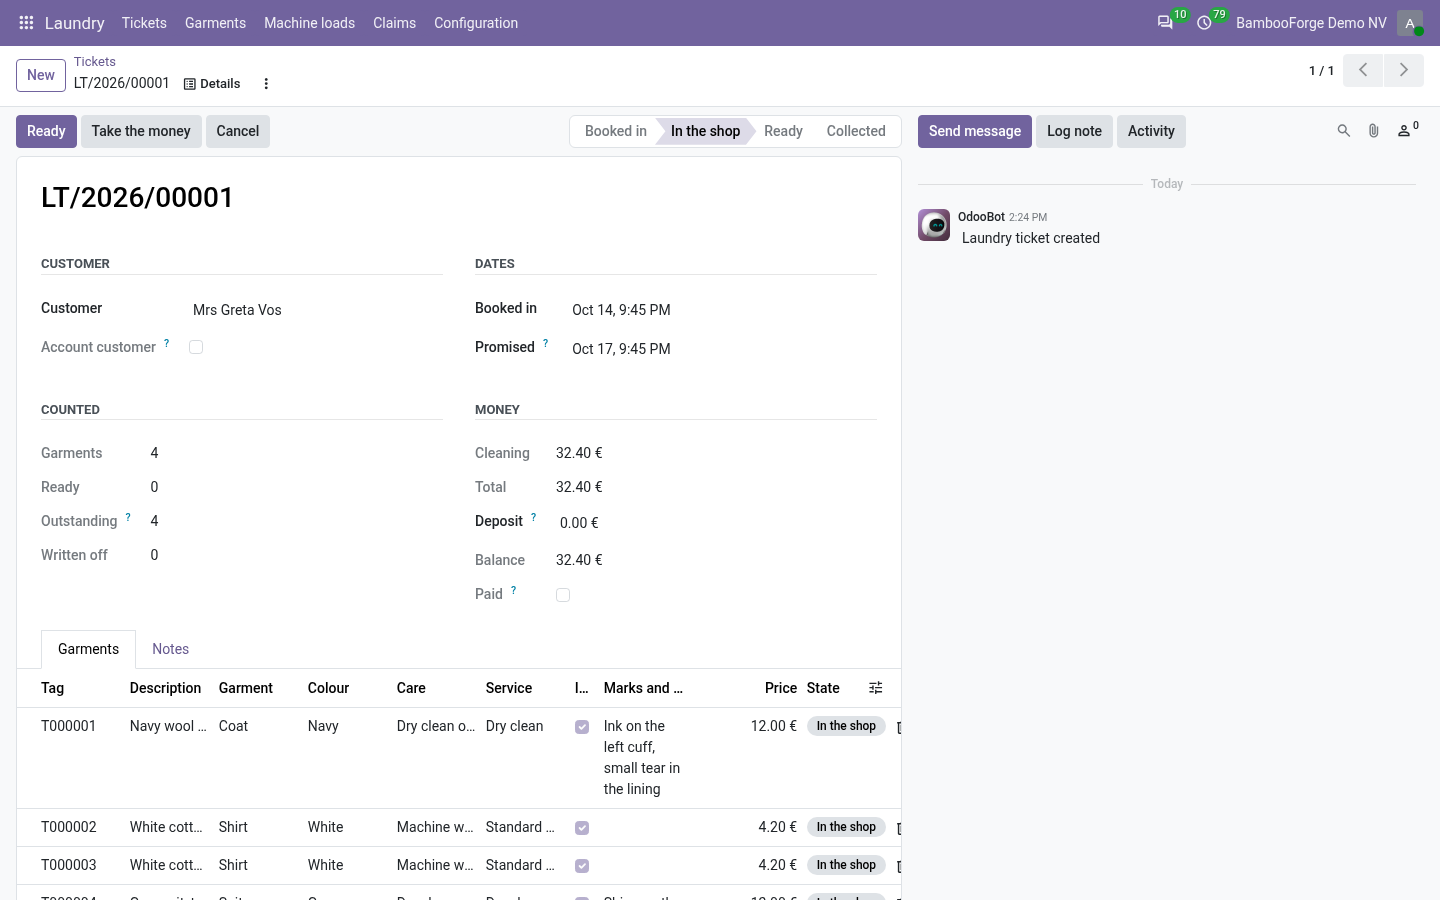Open the attachments paperclip icon
The height and width of the screenshot is (900, 1440).
pos(1374,131)
